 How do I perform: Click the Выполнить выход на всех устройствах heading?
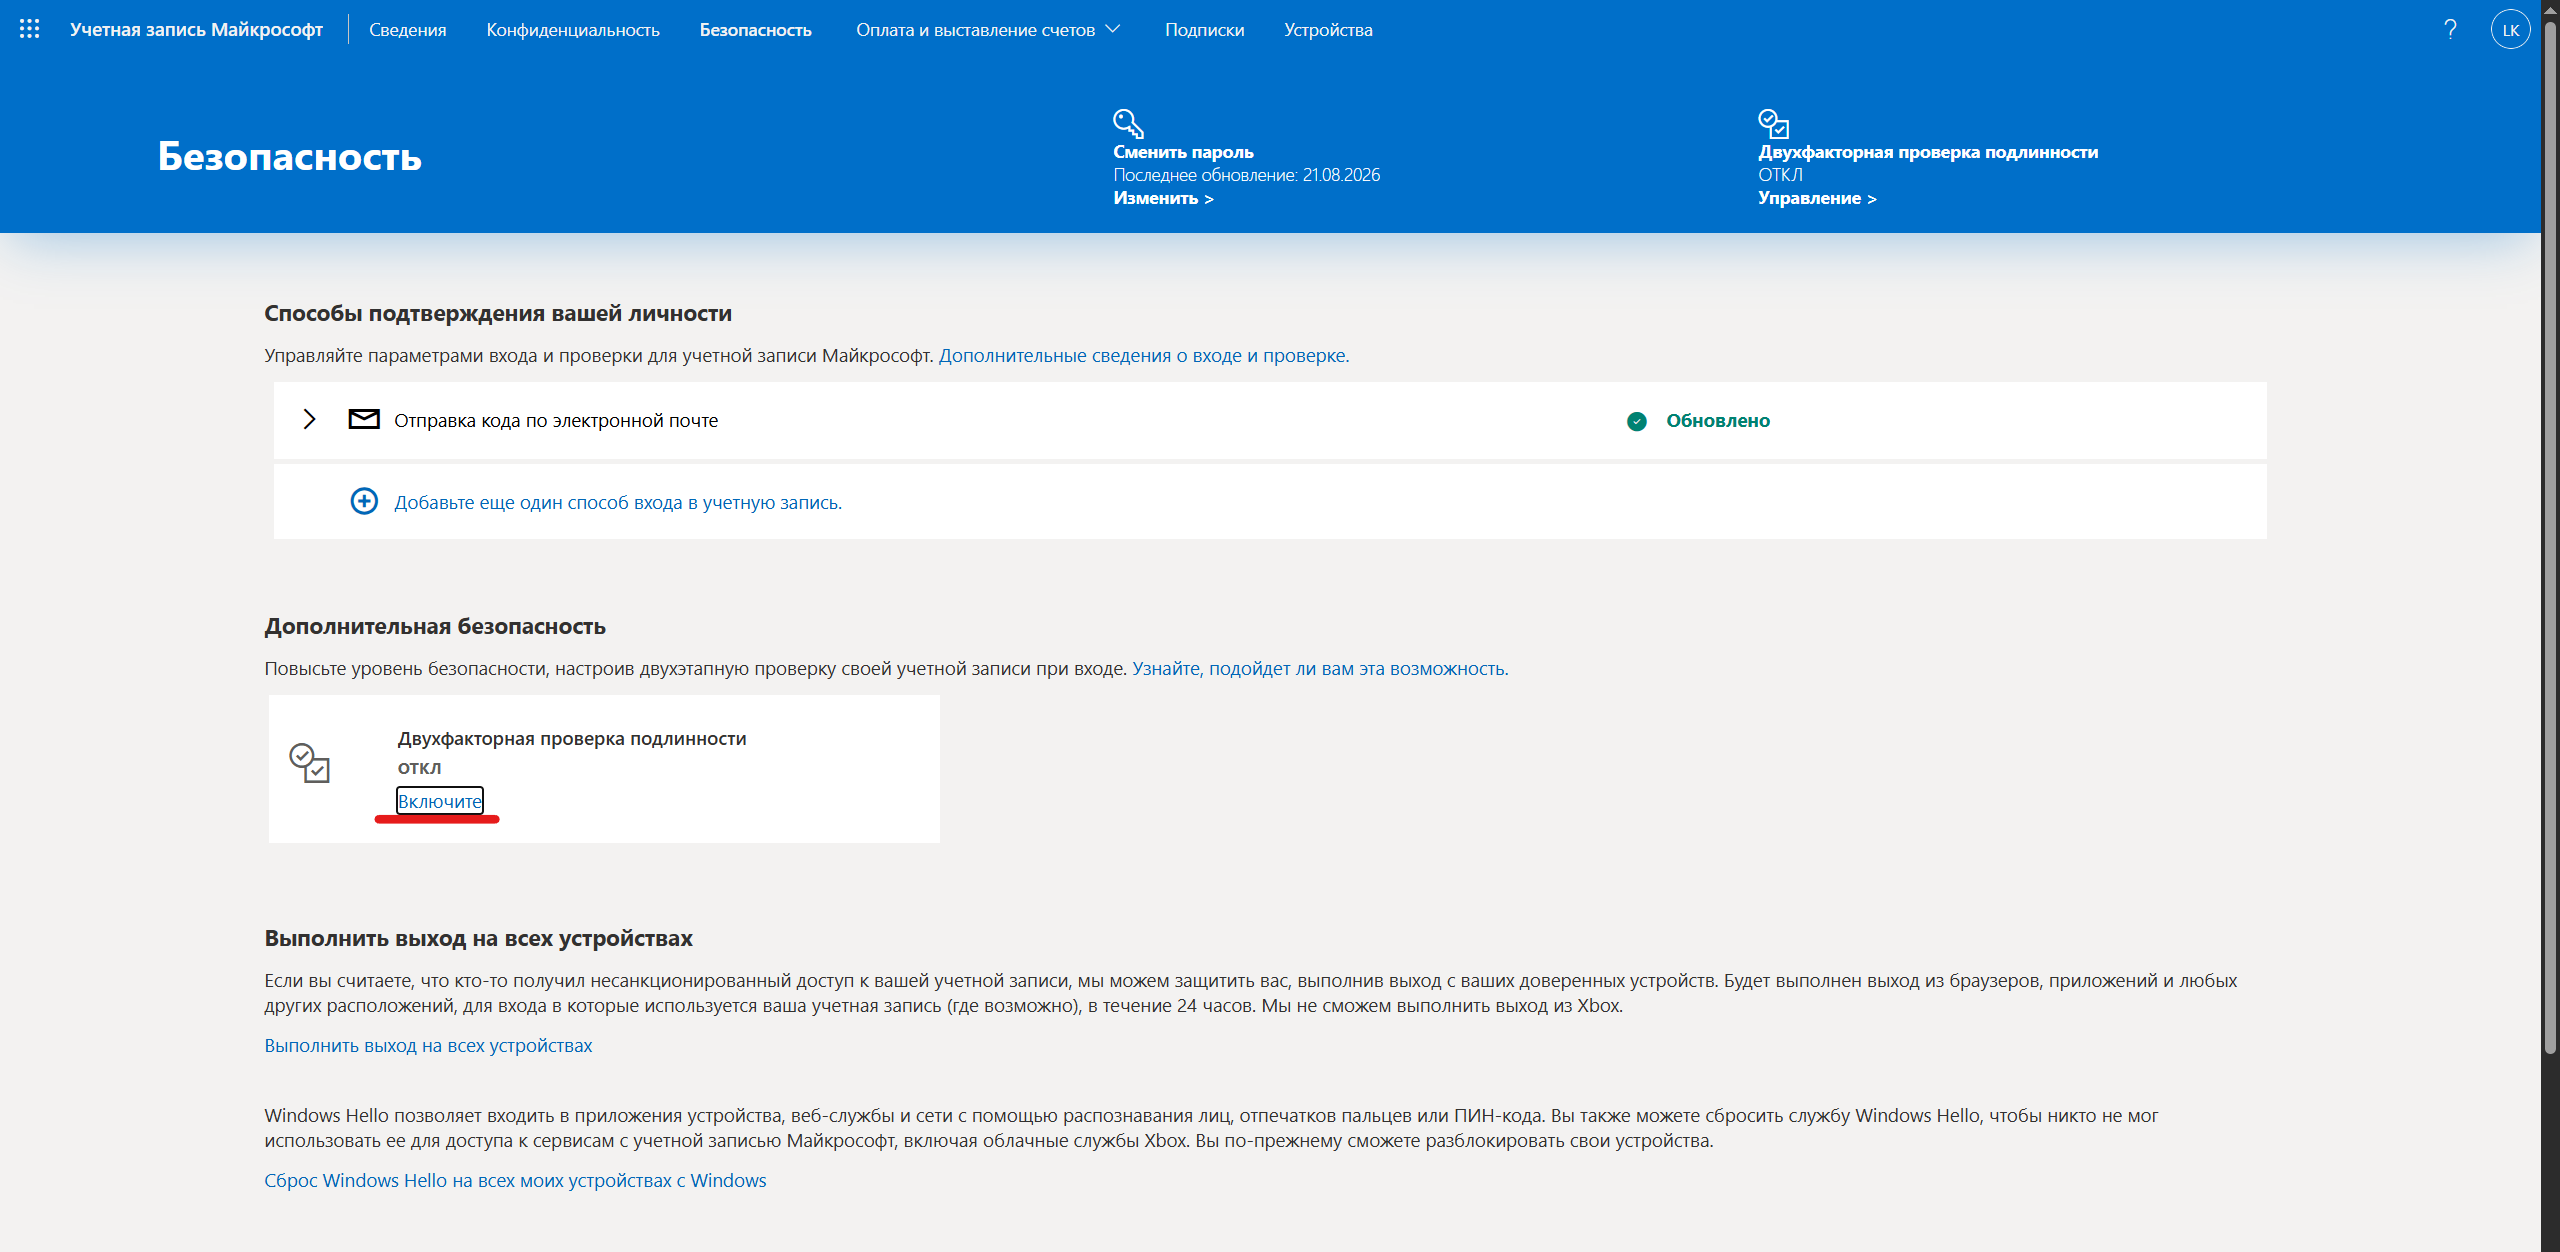pos(478,938)
